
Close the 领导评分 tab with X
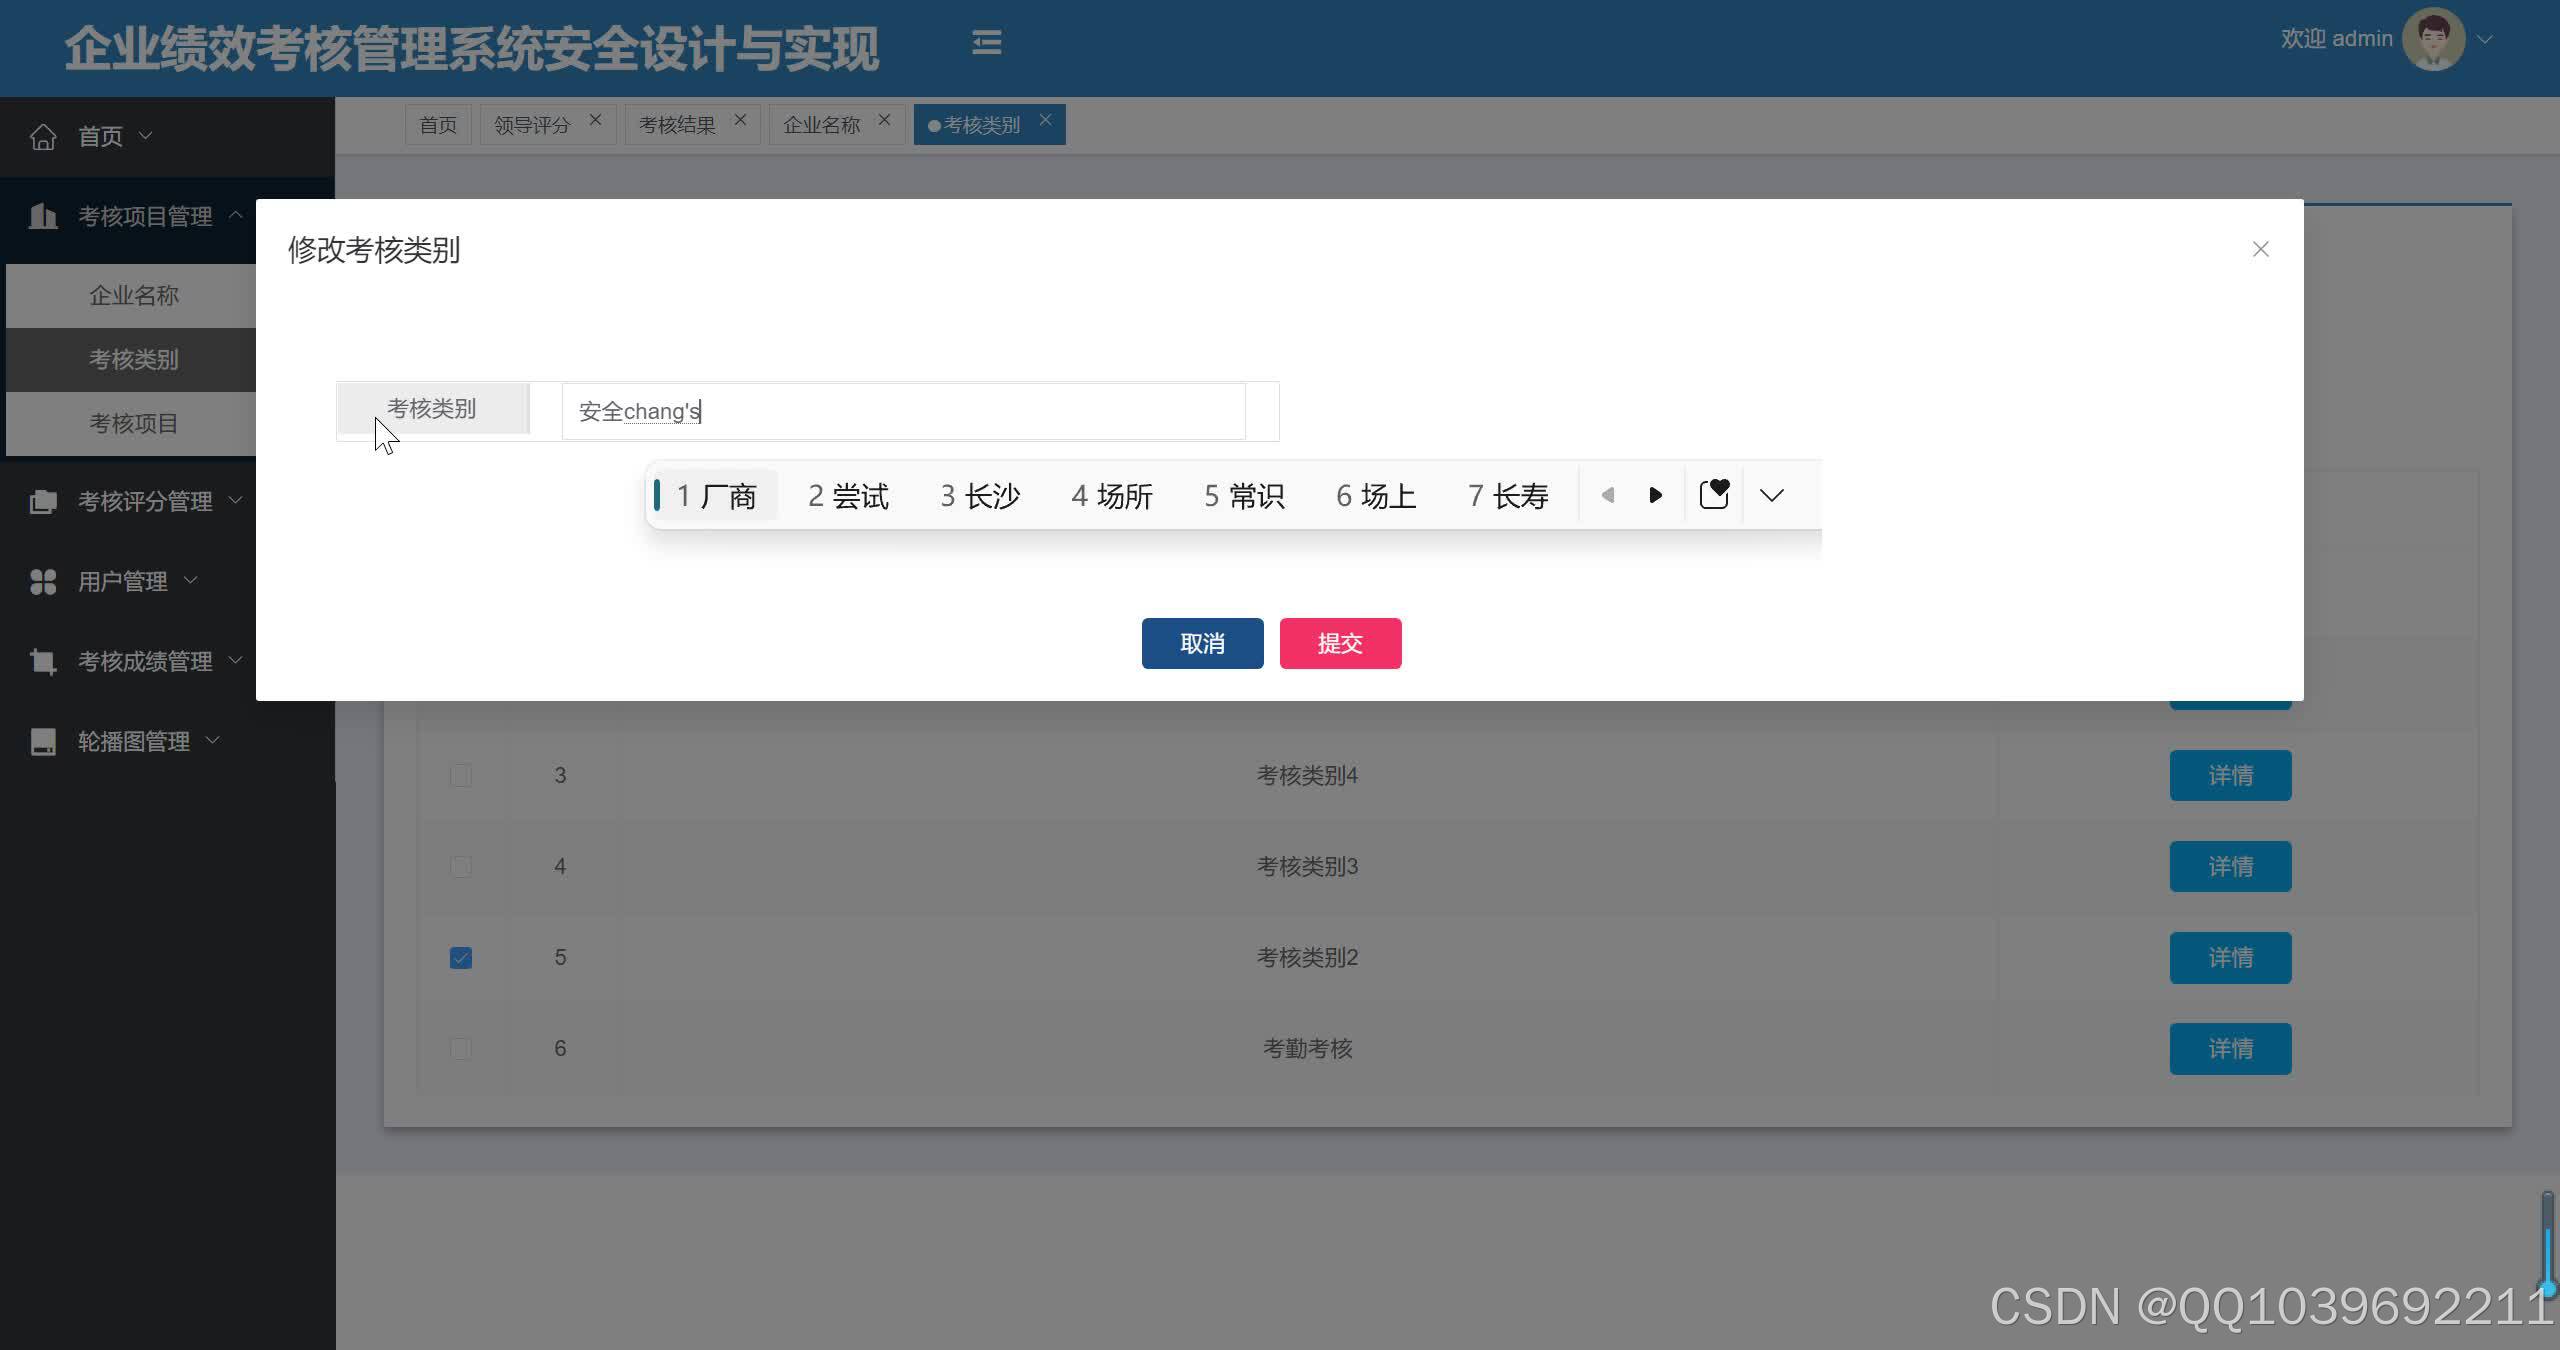point(595,120)
